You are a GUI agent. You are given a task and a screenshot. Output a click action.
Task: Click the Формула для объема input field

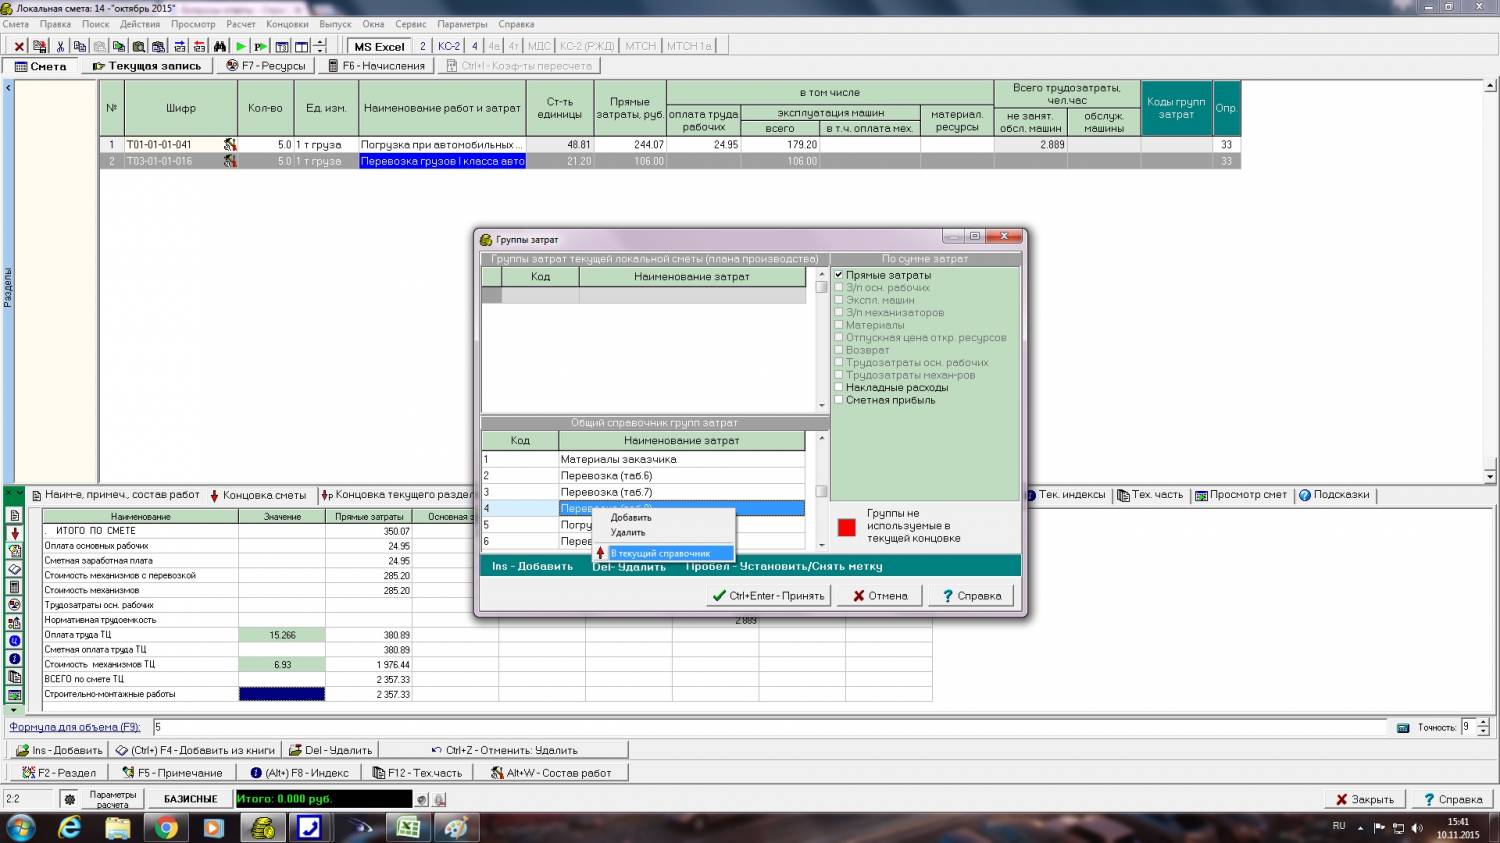[x=770, y=727]
